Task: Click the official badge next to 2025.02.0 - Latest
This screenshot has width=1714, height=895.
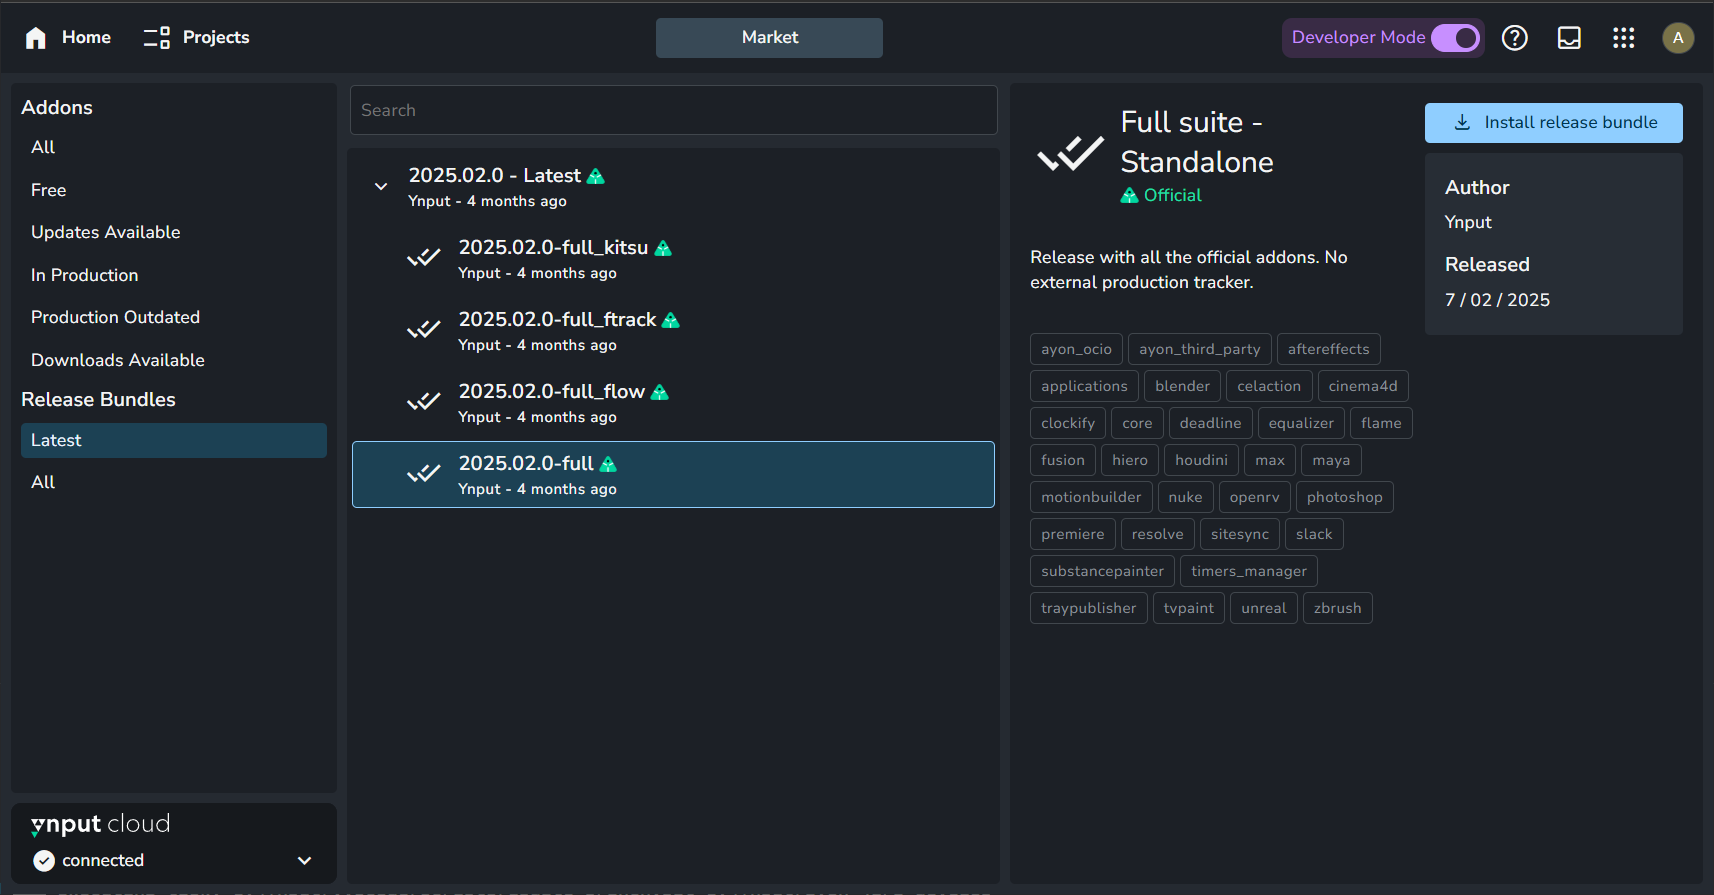Action: (x=596, y=176)
